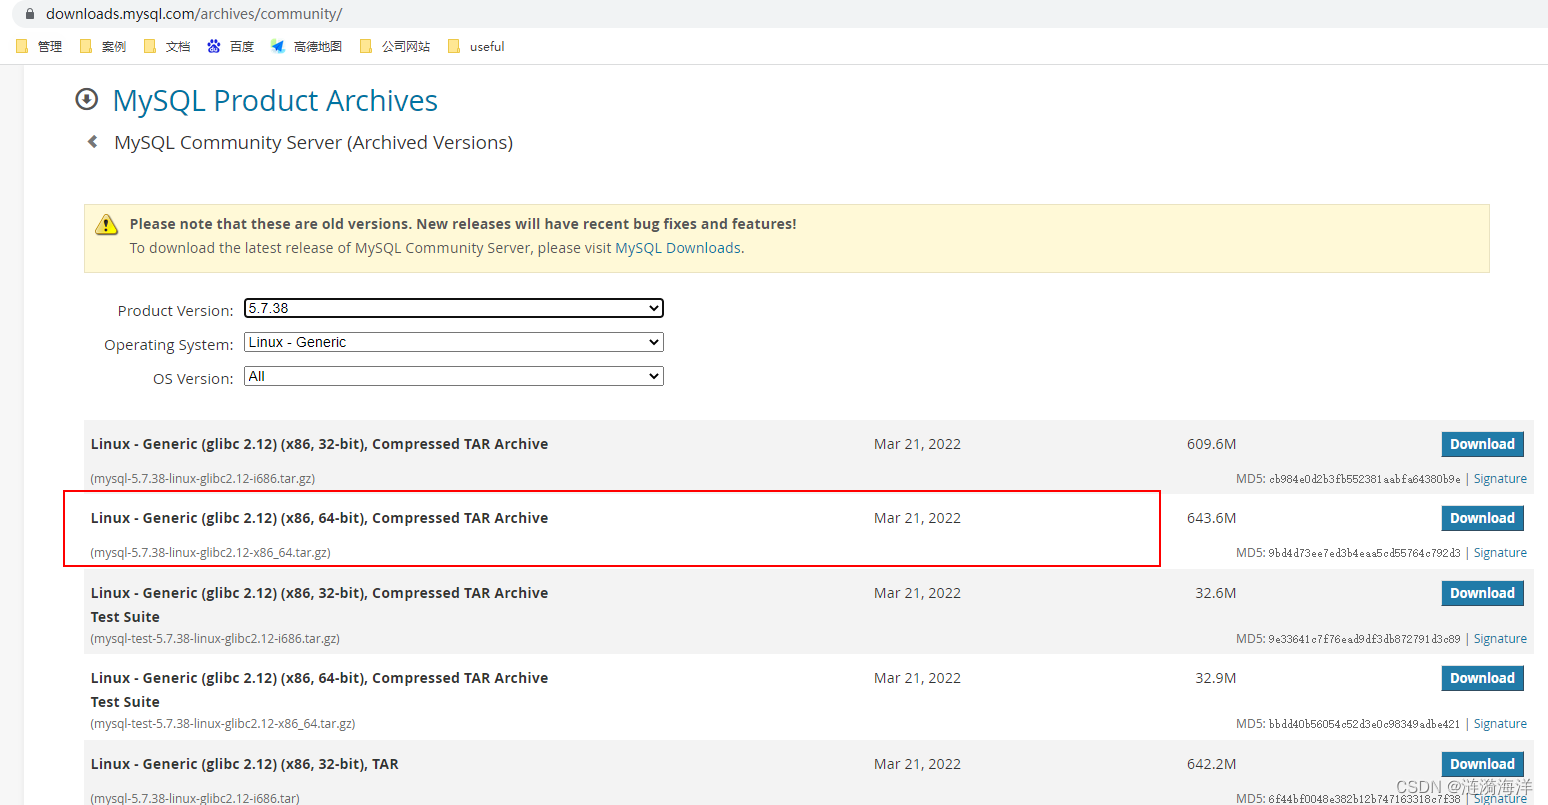The width and height of the screenshot is (1548, 805).
Task: Click the lock icon in address bar
Action: click(x=29, y=14)
